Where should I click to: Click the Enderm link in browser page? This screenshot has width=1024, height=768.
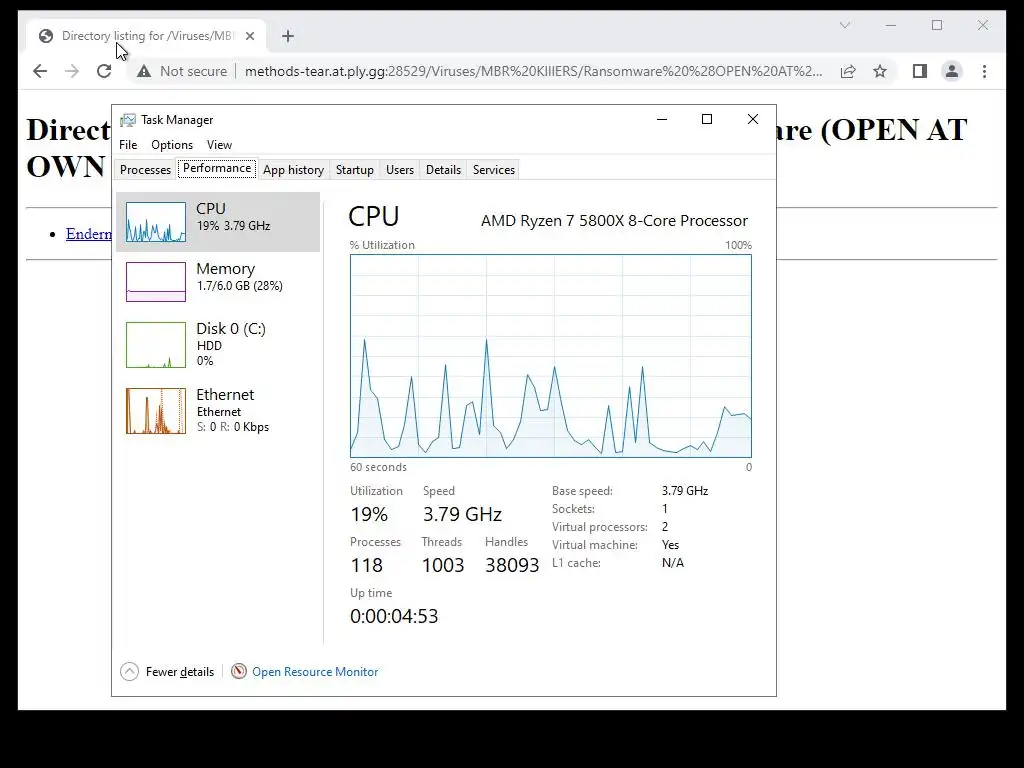click(89, 234)
